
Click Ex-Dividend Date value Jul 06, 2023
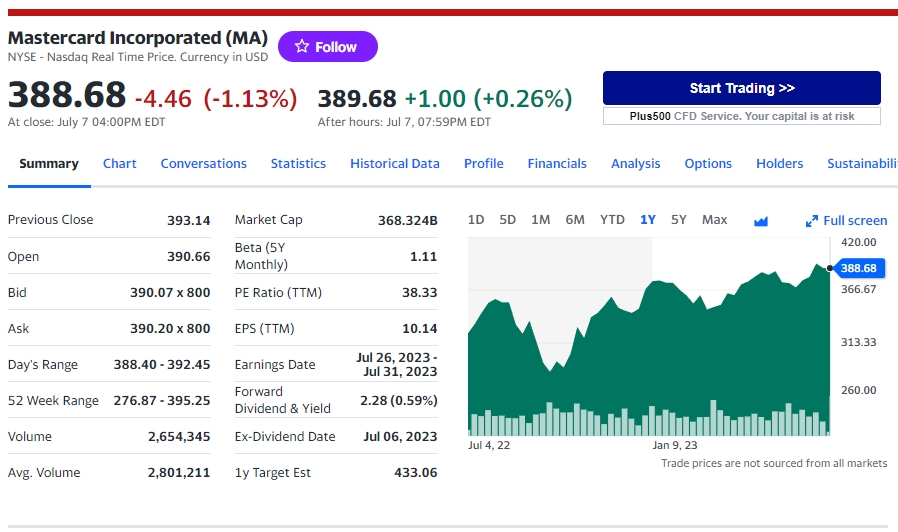(x=400, y=437)
